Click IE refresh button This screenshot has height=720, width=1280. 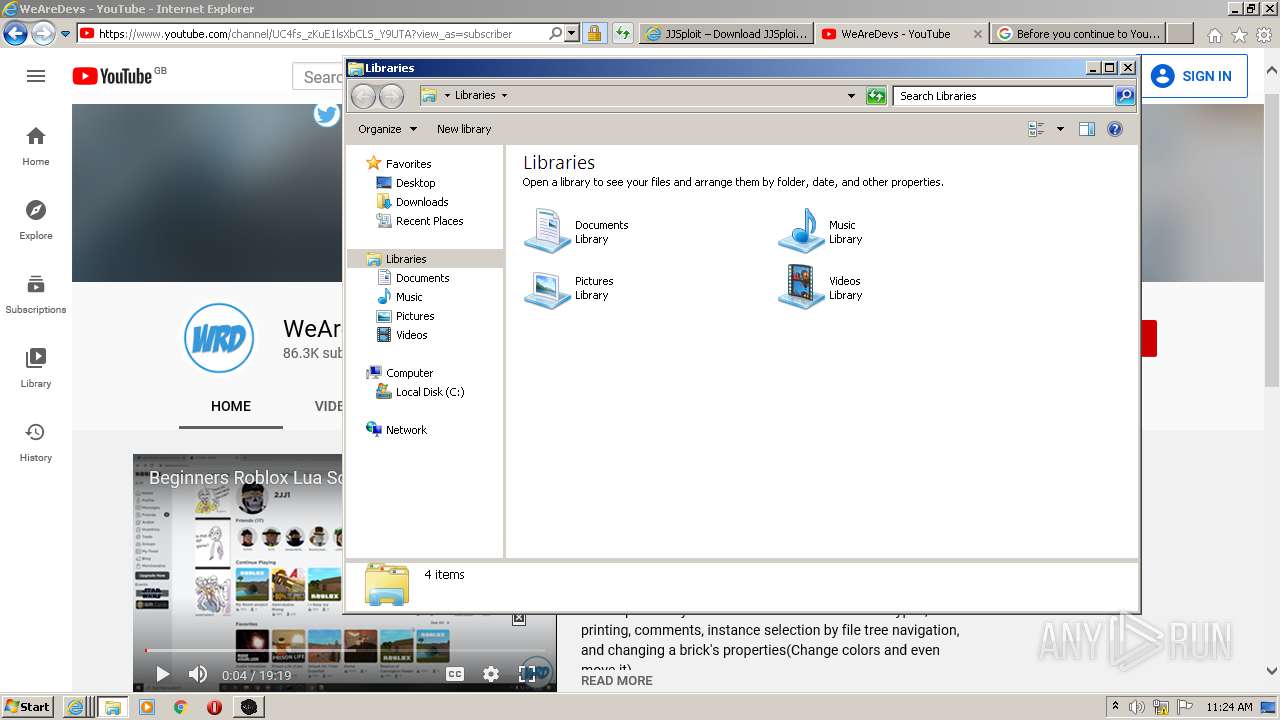pyautogui.click(x=623, y=33)
